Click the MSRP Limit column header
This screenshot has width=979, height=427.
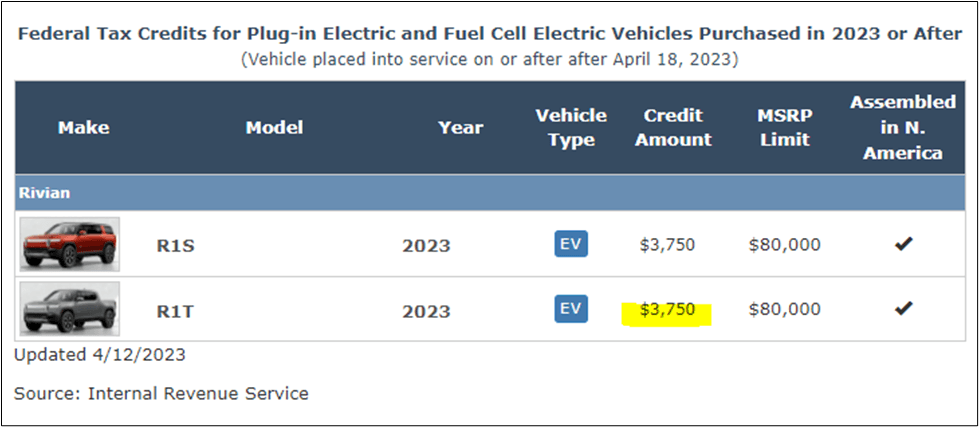point(784,128)
